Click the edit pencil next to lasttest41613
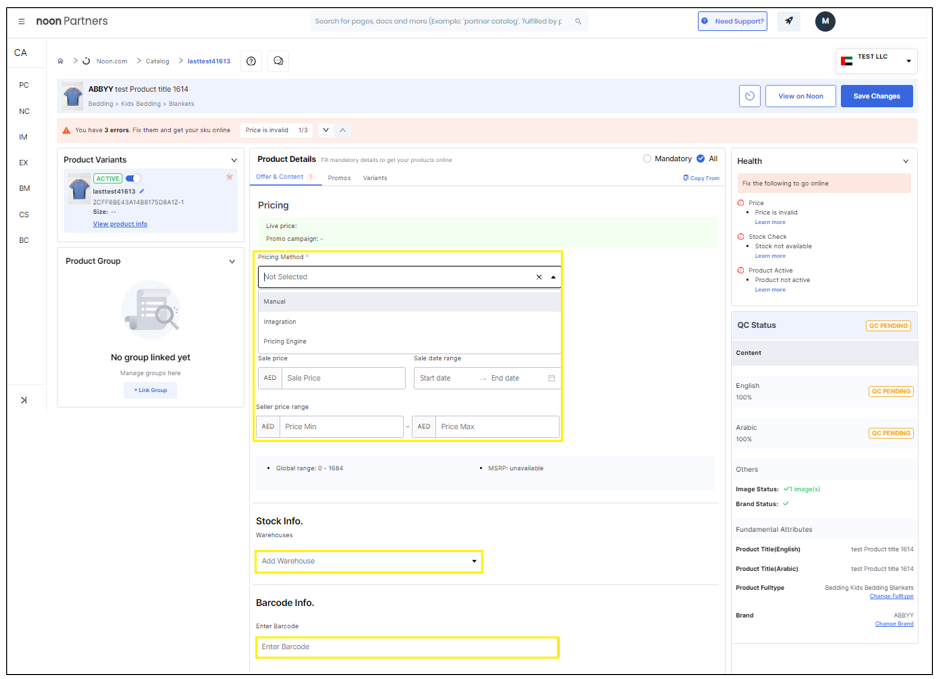946x679 pixels. (142, 191)
